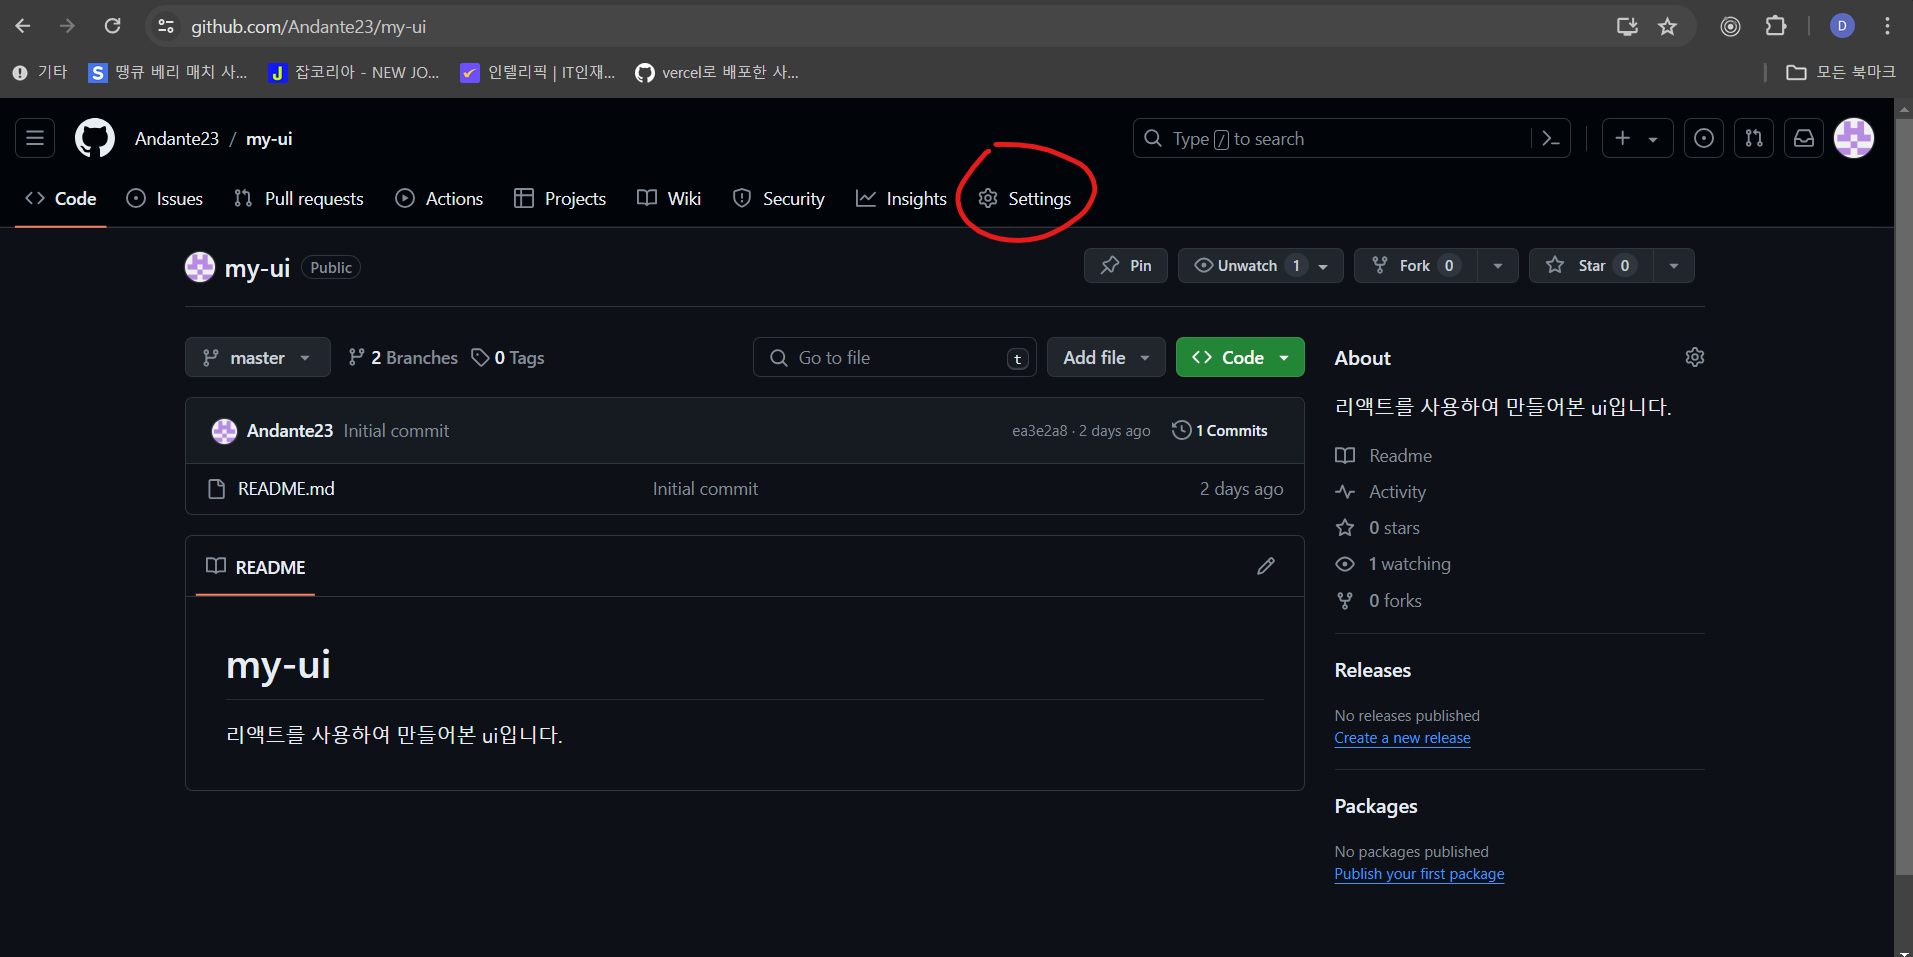
Task: Pin the my-ui repository
Action: click(1126, 266)
